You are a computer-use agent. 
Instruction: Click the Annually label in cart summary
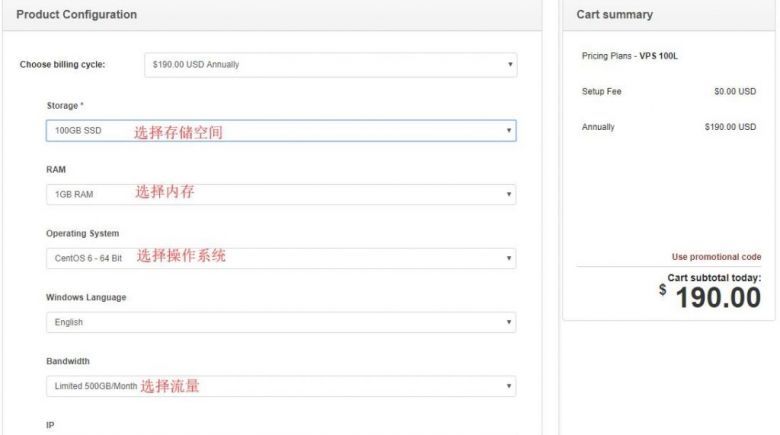tap(598, 127)
